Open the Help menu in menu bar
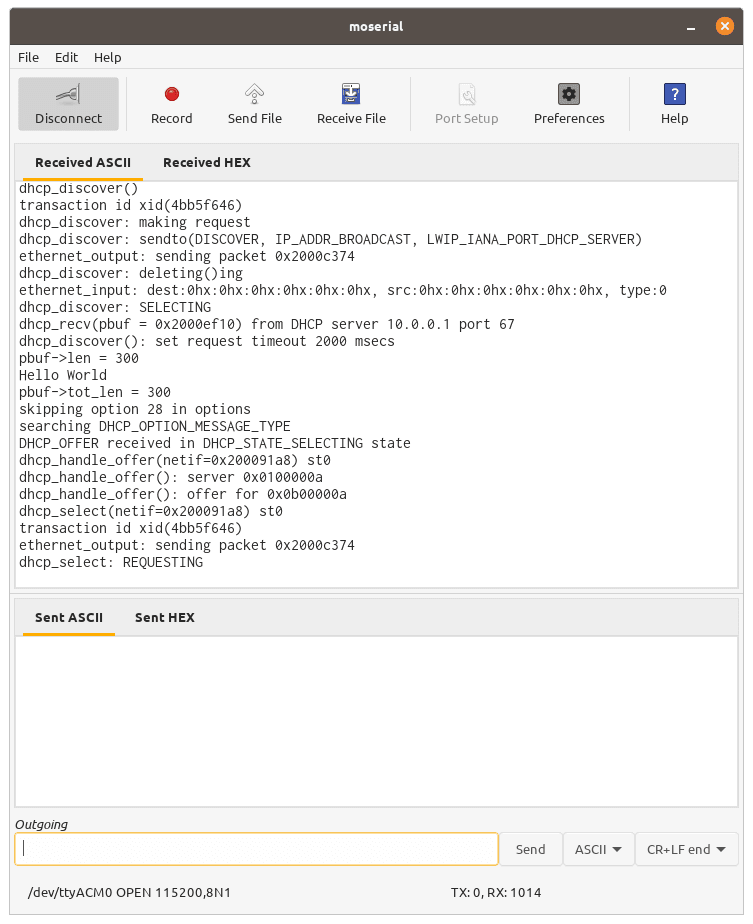This screenshot has height=924, width=753. click(108, 58)
